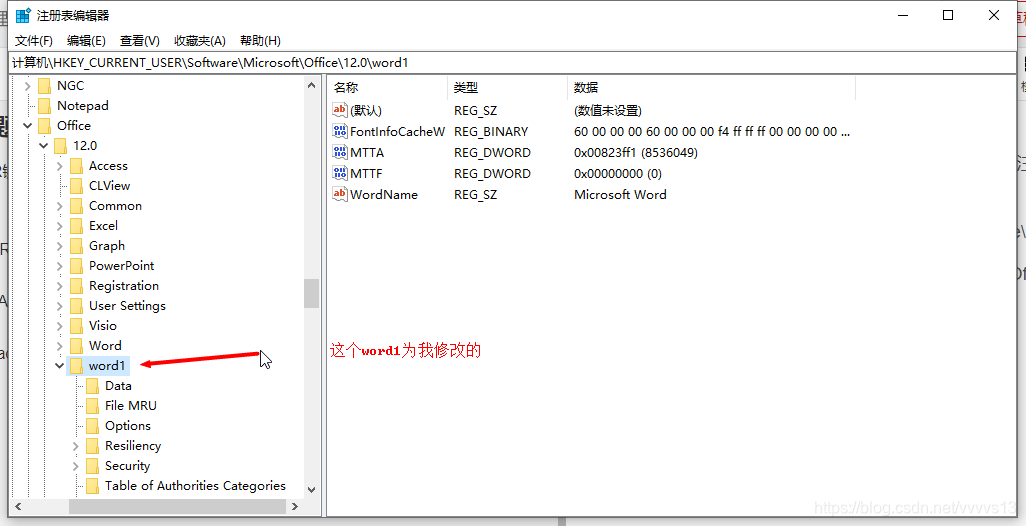
Task: Click the 类型 column header
Action: [507, 88]
